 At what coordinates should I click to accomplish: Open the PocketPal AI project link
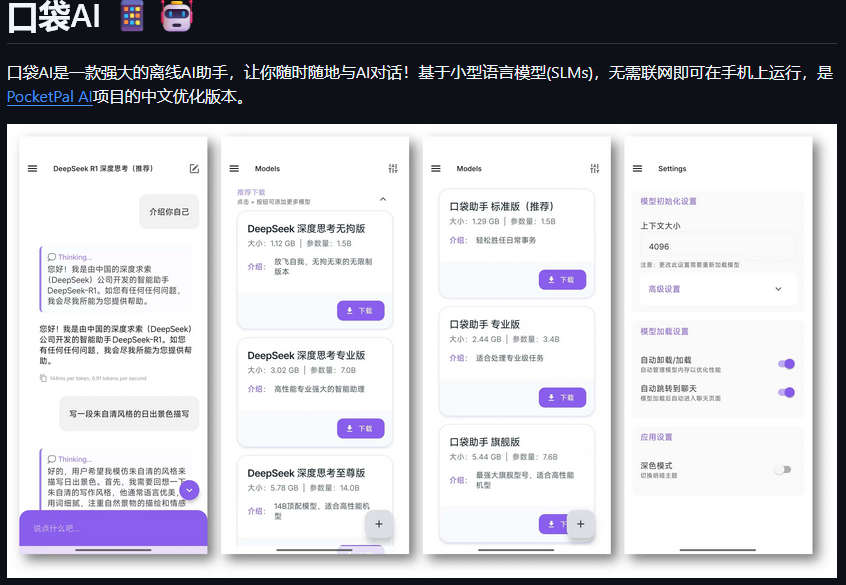click(50, 97)
